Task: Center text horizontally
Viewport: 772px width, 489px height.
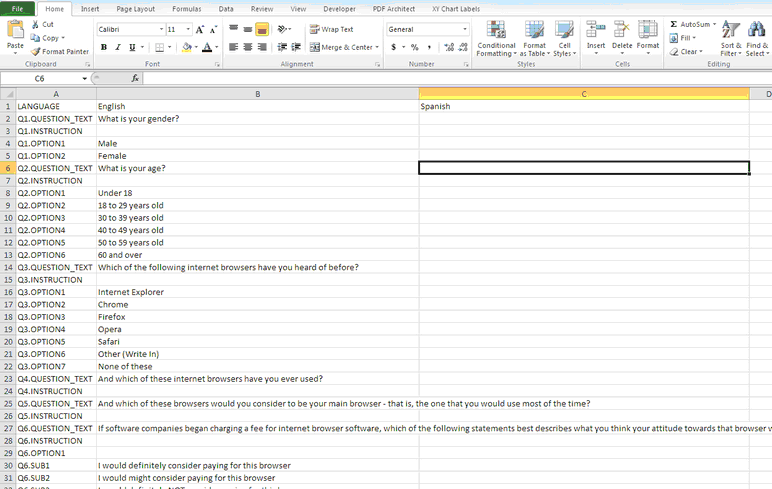Action: pyautogui.click(x=248, y=47)
